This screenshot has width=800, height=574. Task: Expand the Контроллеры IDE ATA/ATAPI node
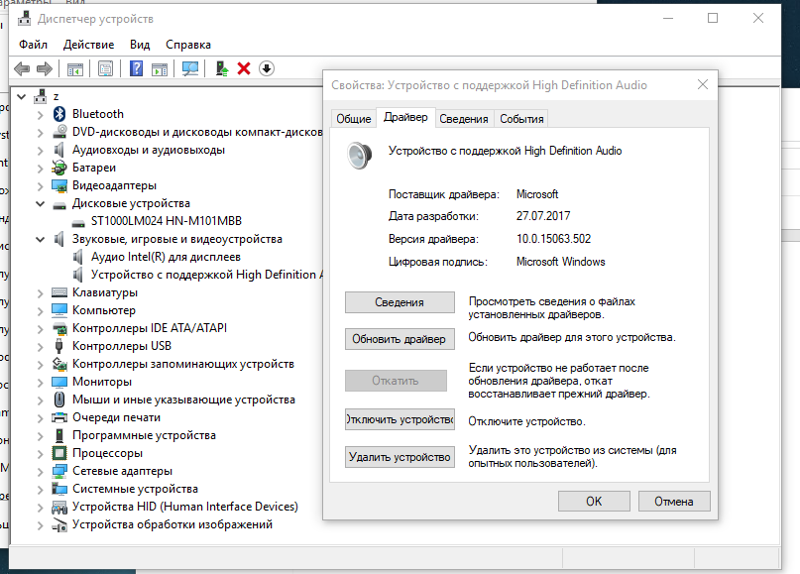pos(40,329)
